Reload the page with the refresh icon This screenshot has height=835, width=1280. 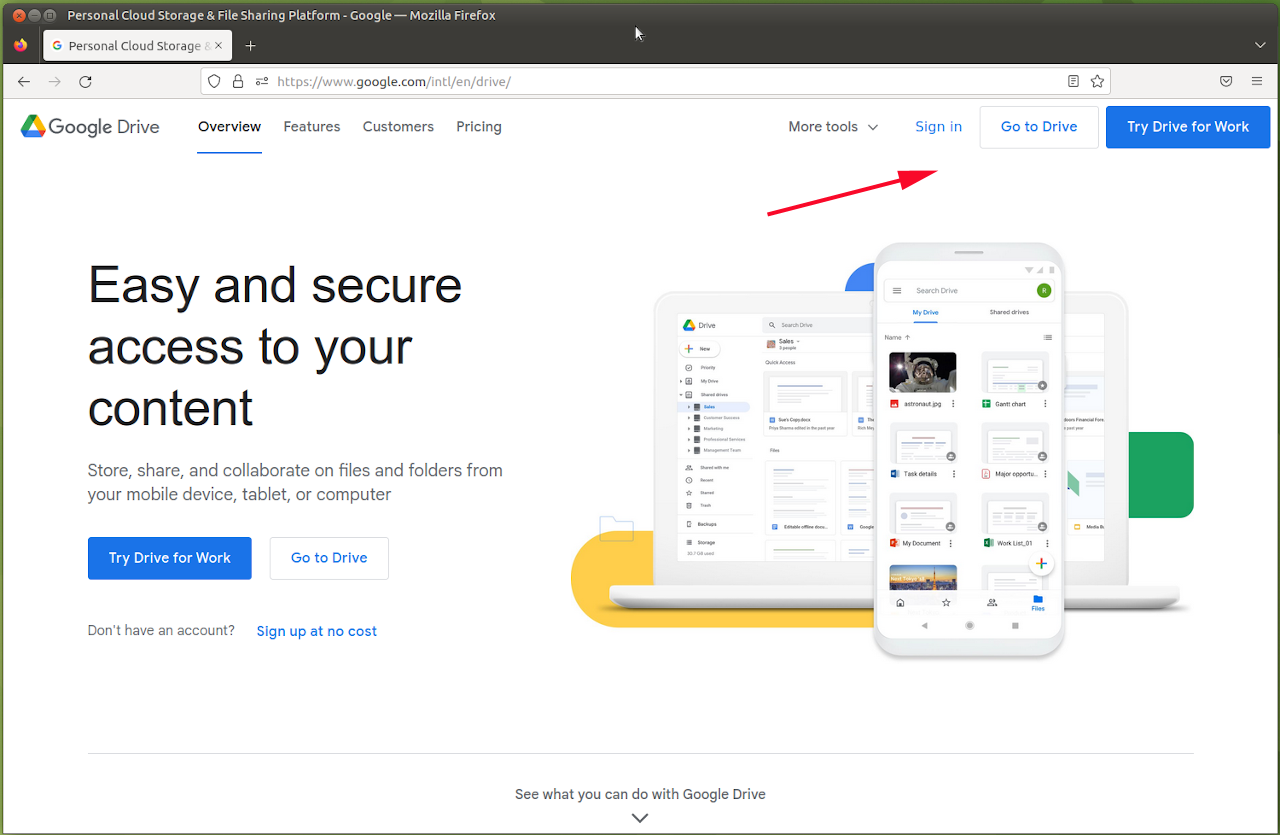86,82
